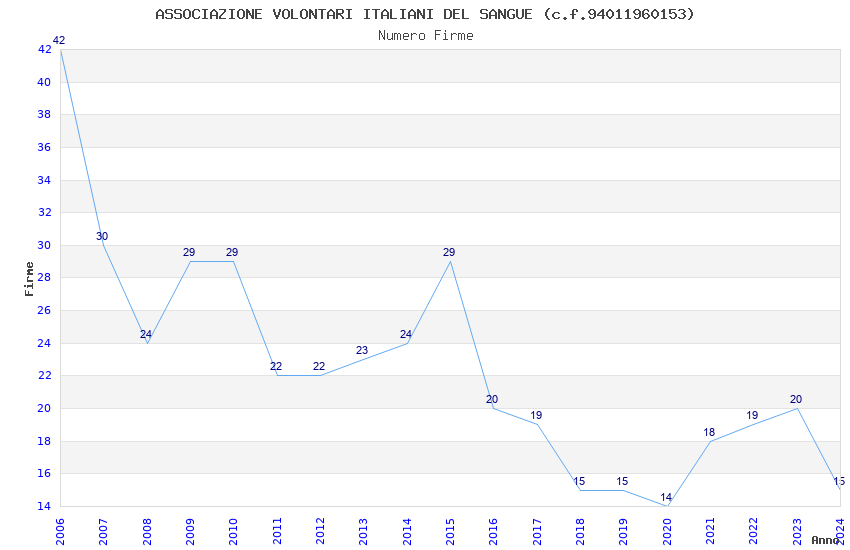Click the y-axis tick value 36
This screenshot has height=550, width=850.
[x=44, y=147]
